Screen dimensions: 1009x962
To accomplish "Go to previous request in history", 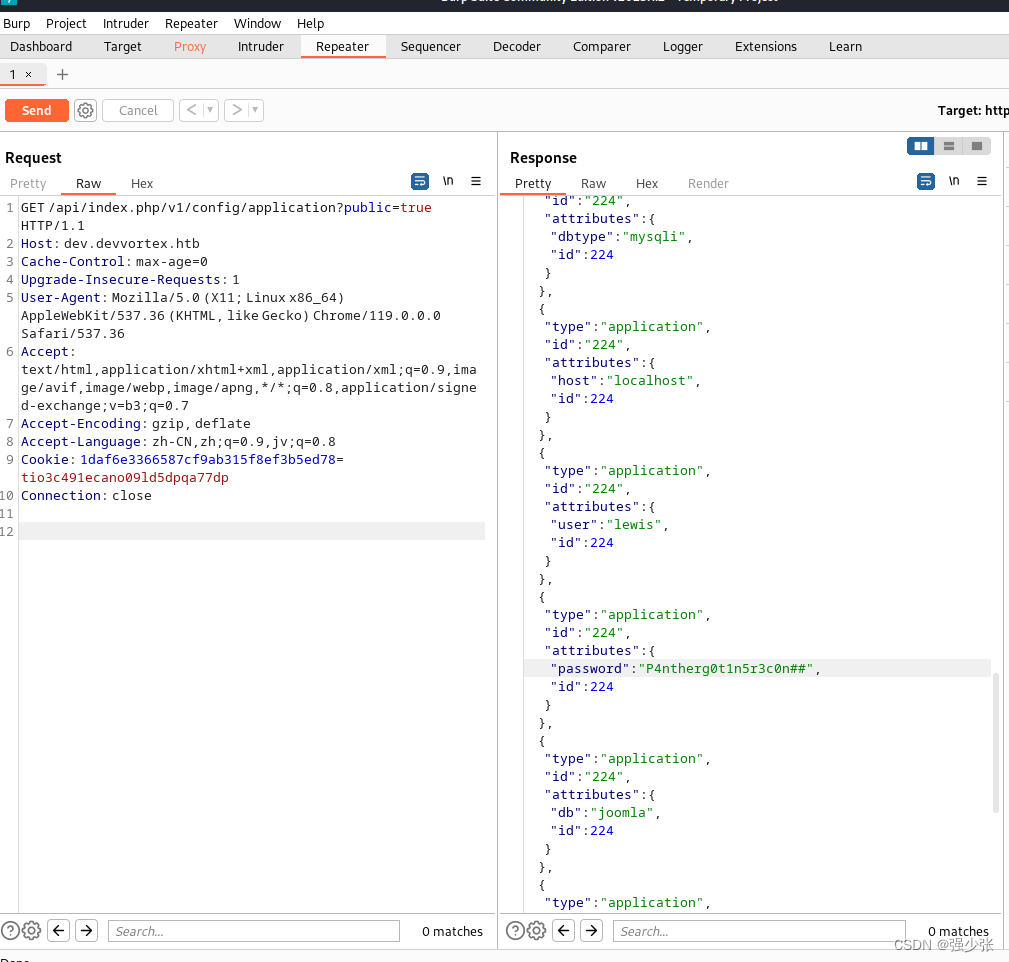I will [x=191, y=110].
